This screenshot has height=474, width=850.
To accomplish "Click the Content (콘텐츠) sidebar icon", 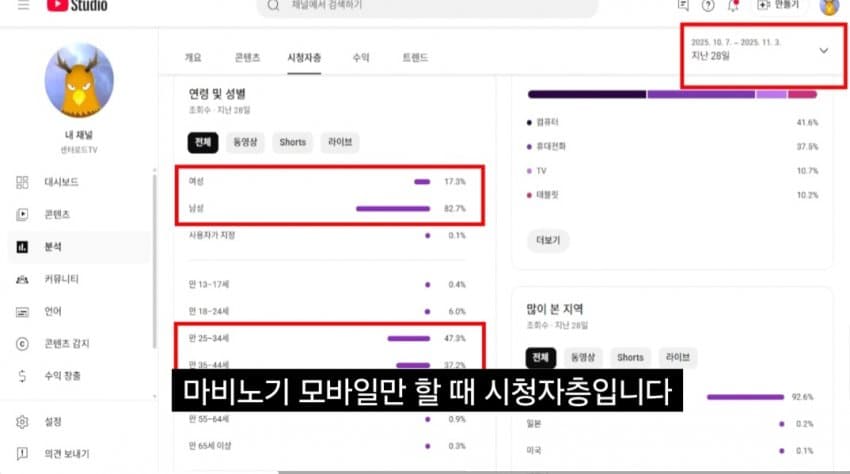I will point(22,214).
